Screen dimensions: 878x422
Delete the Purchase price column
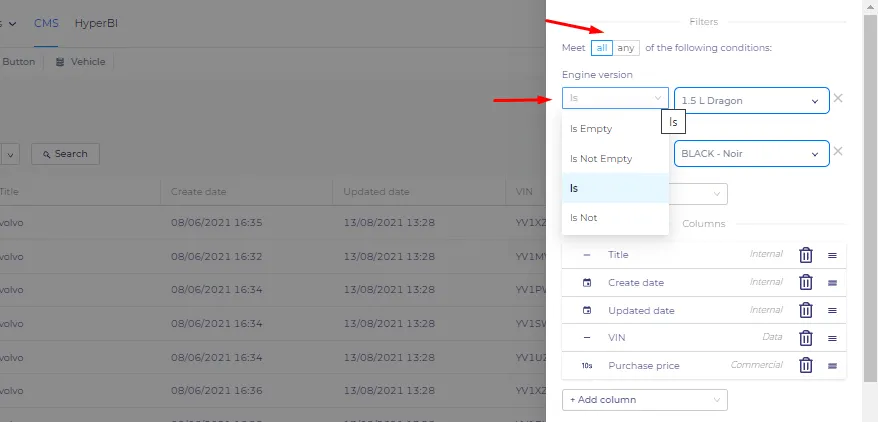(x=805, y=365)
